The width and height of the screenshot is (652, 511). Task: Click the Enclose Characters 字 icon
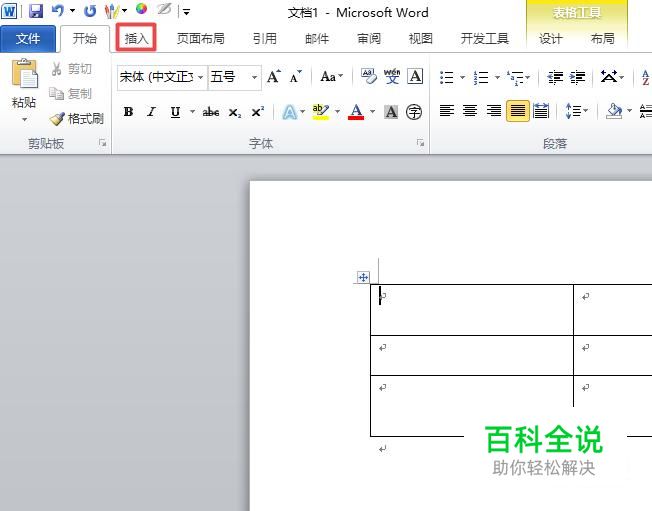[414, 112]
